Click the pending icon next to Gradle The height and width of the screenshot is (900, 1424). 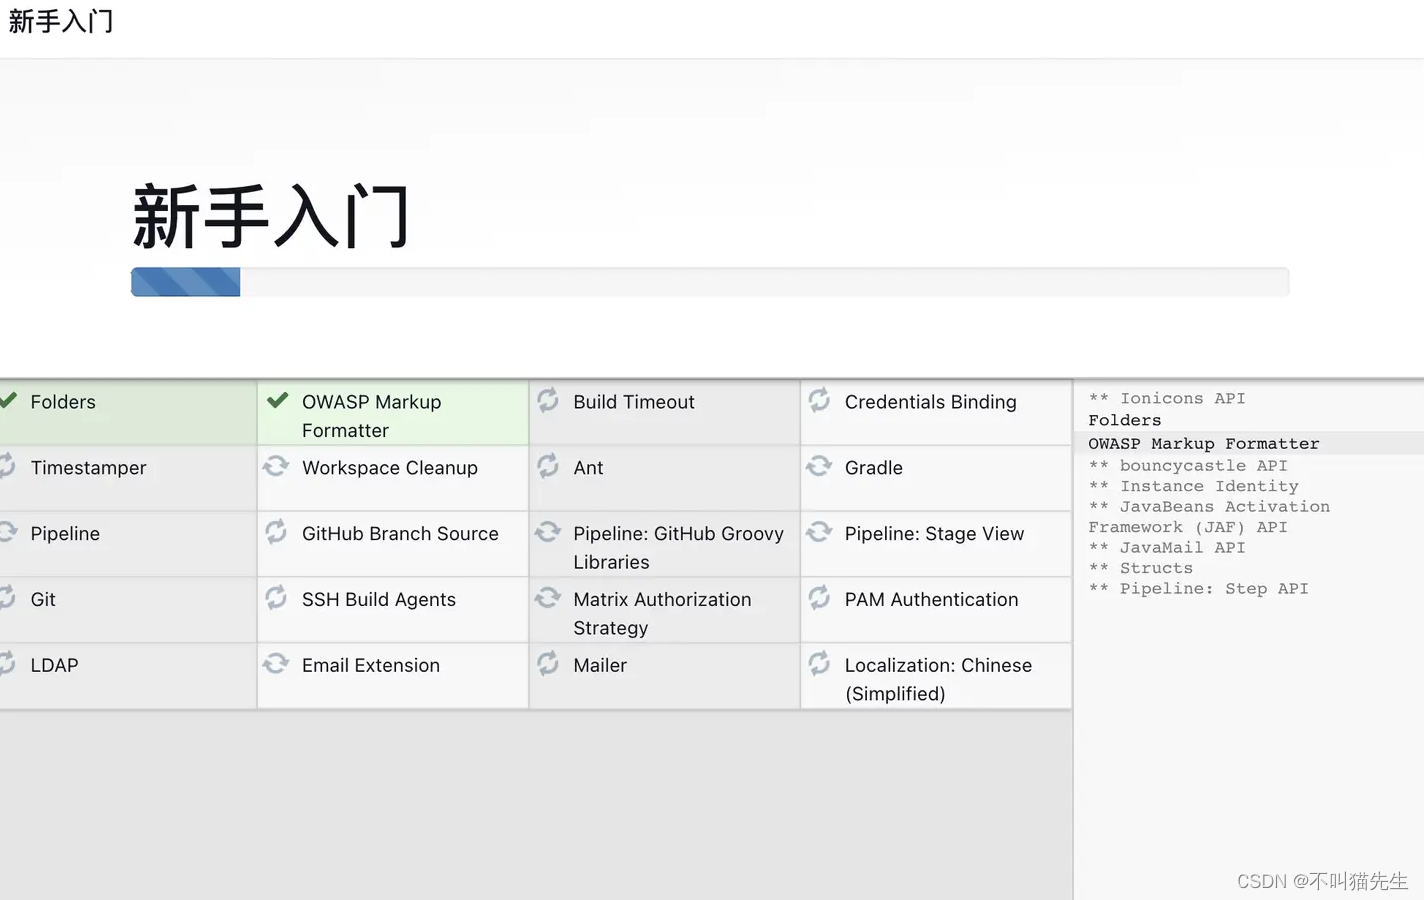pyautogui.click(x=819, y=467)
